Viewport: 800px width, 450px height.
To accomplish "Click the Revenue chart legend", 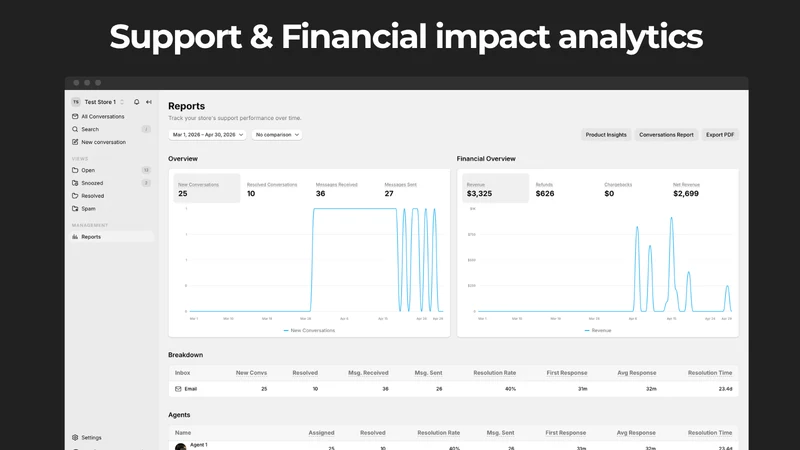I will tap(597, 331).
